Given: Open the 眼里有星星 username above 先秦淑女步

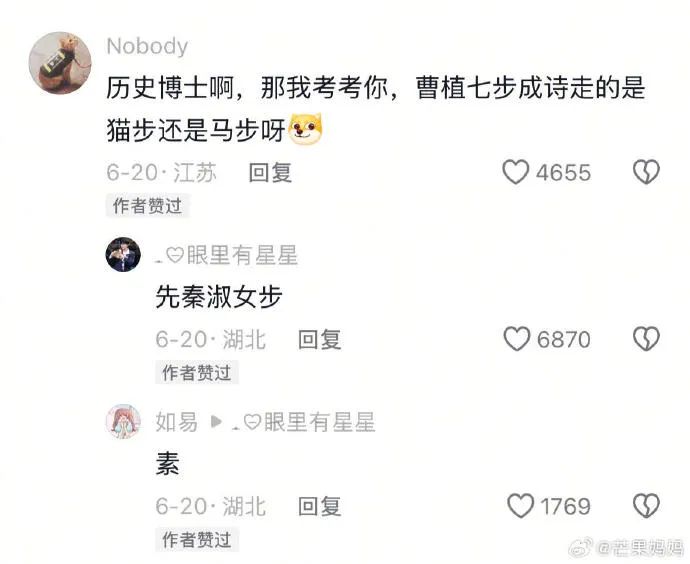Looking at the screenshot, I should tap(227, 255).
